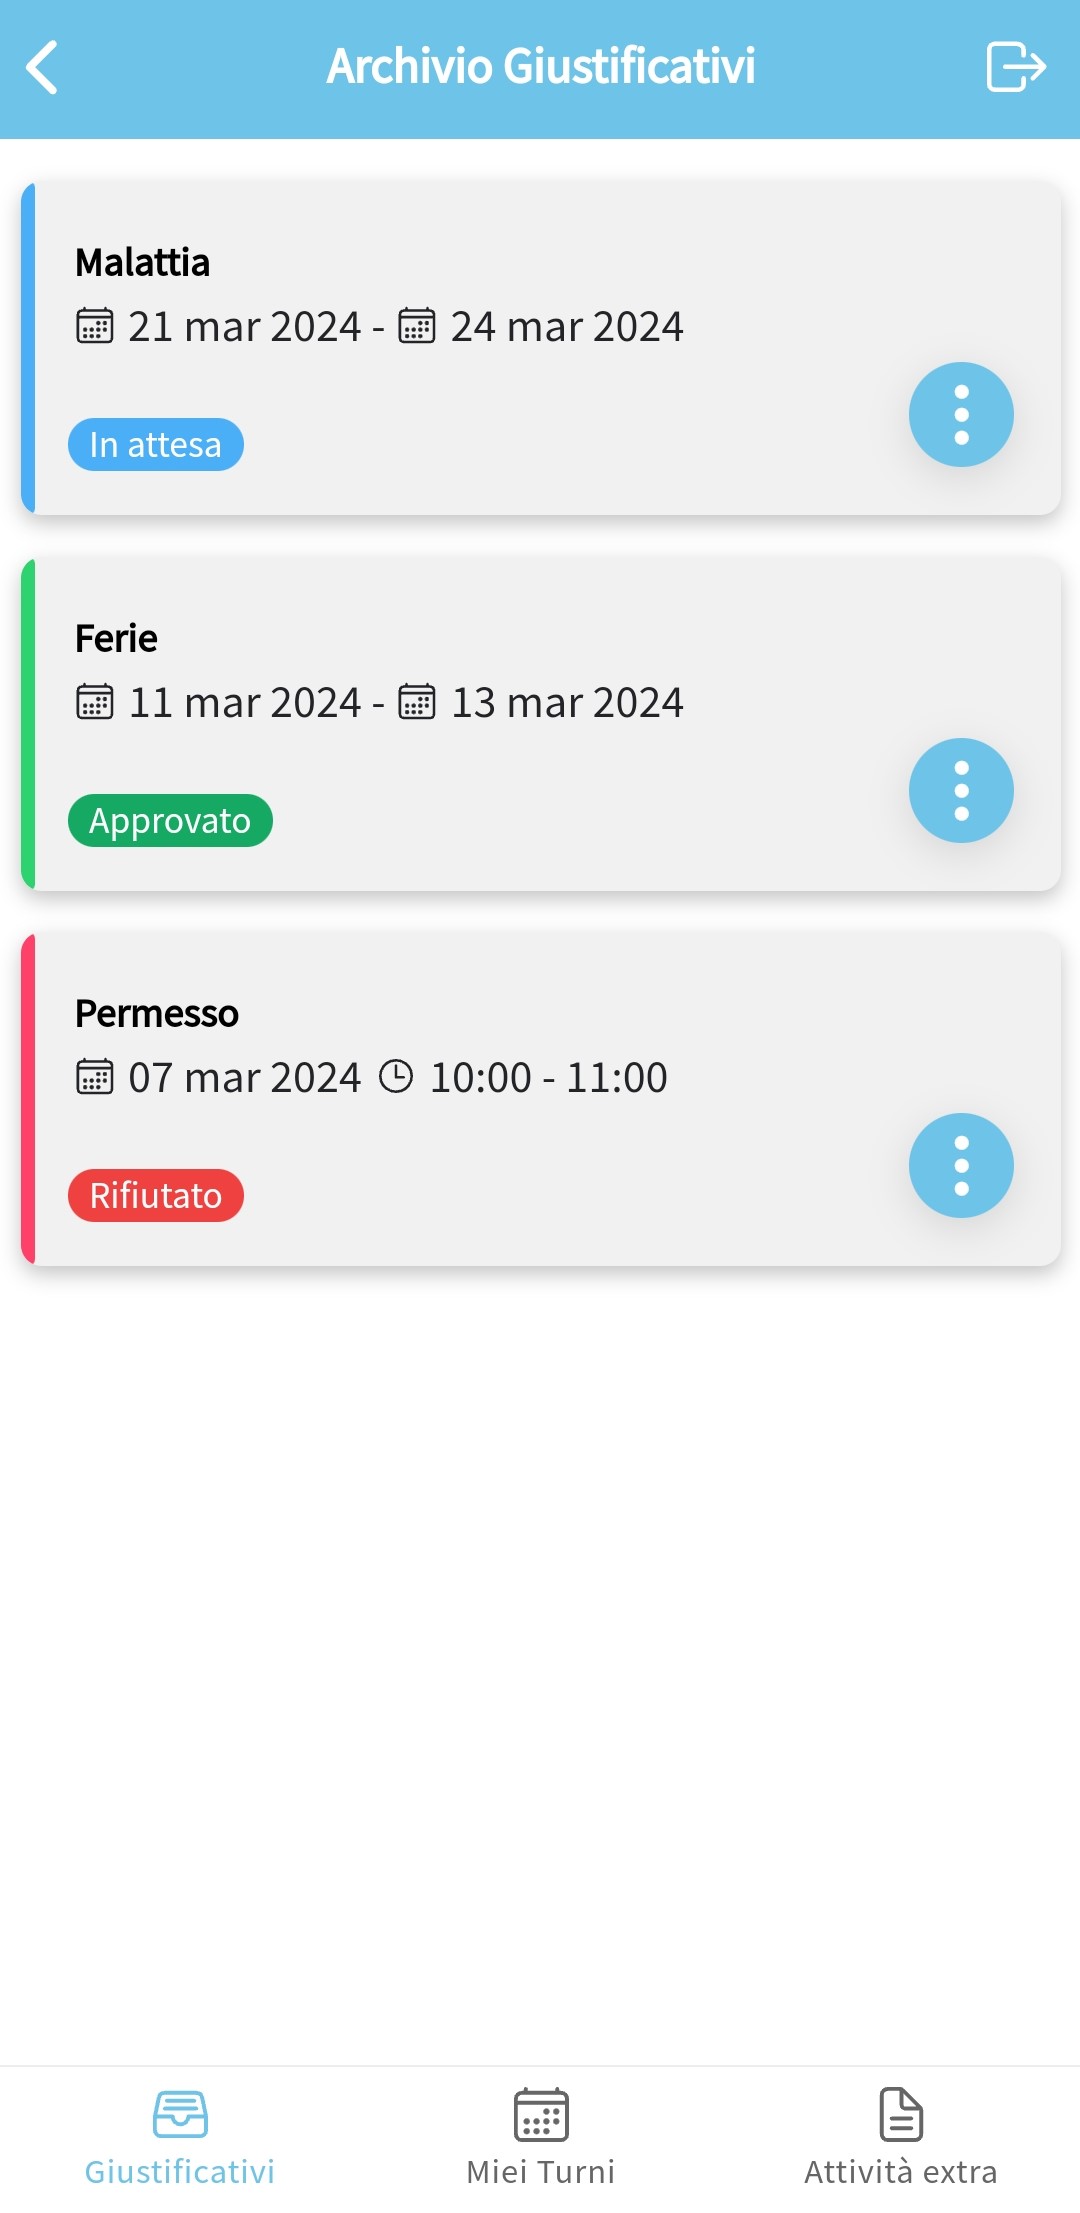Click the Approvato status badge
This screenshot has width=1080, height=2213.
170,821
